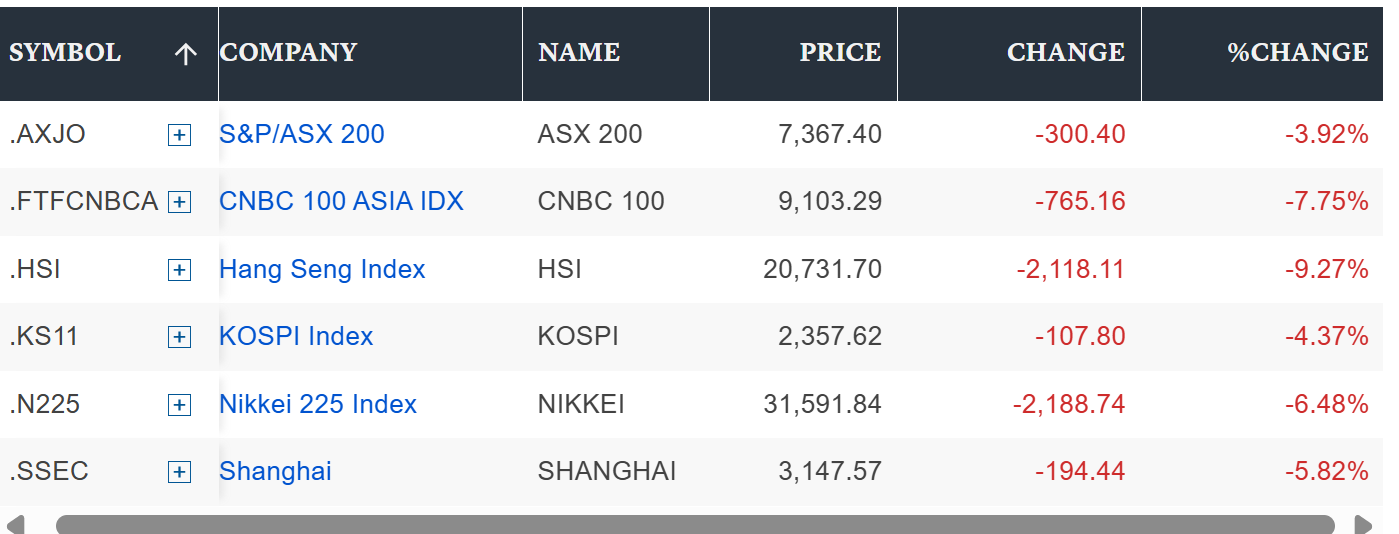Open the S&P/ASX 200 link

tap(302, 134)
